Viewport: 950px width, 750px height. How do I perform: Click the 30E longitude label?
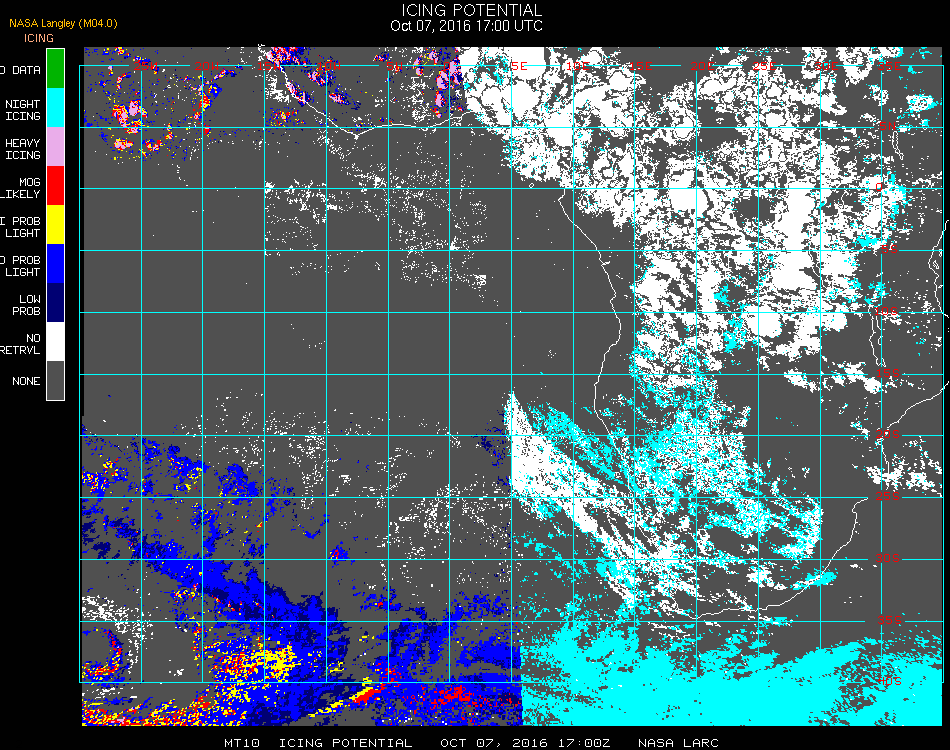tap(826, 66)
